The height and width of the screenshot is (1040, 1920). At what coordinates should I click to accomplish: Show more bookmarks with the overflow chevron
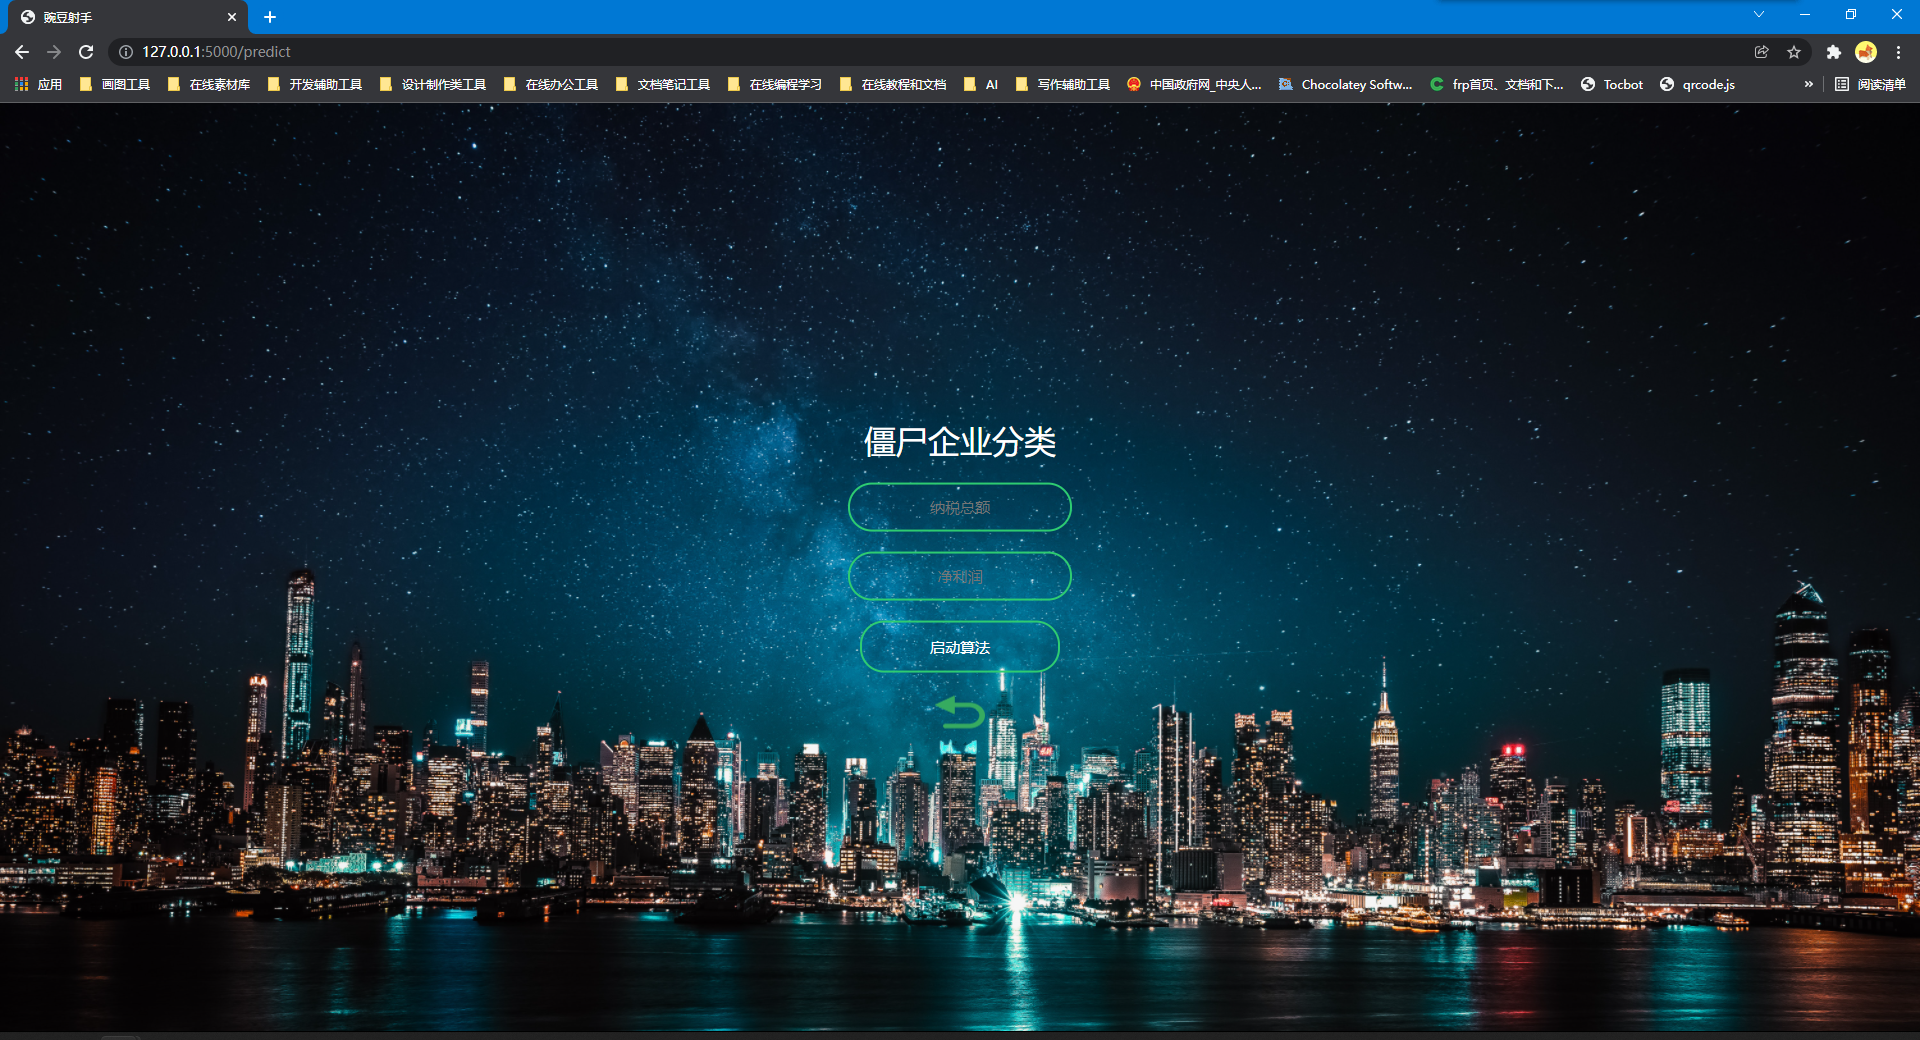(x=1808, y=84)
